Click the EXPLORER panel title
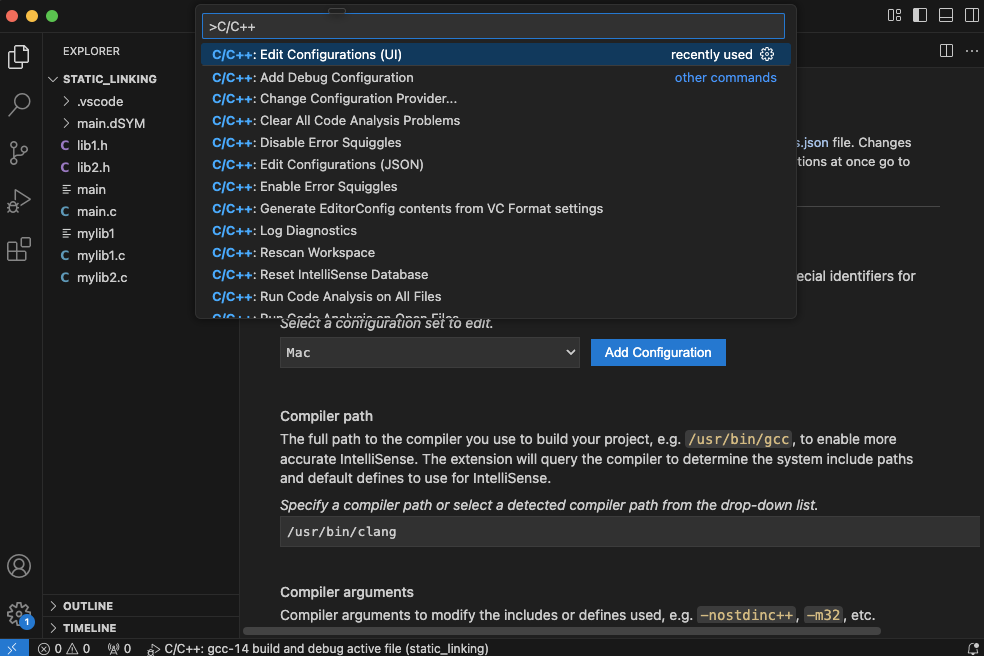Image resolution: width=984 pixels, height=656 pixels. (91, 51)
